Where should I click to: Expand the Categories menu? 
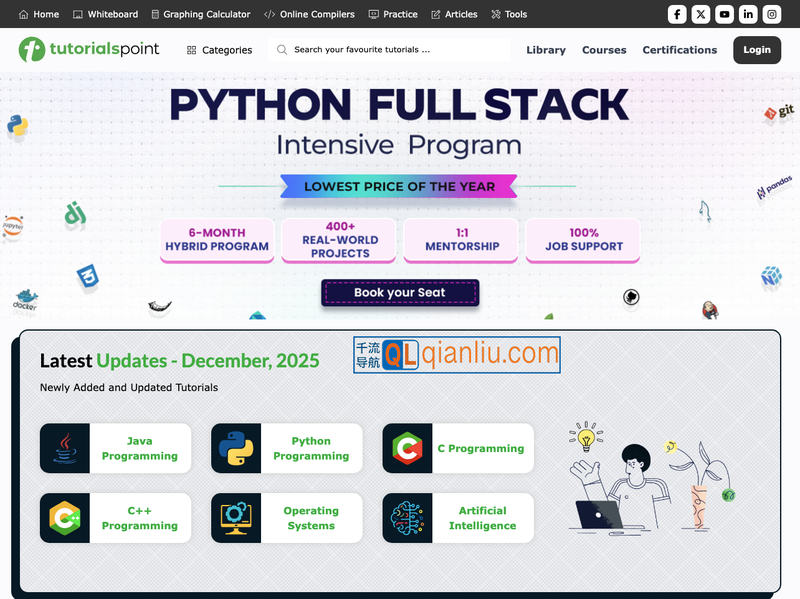pos(219,50)
